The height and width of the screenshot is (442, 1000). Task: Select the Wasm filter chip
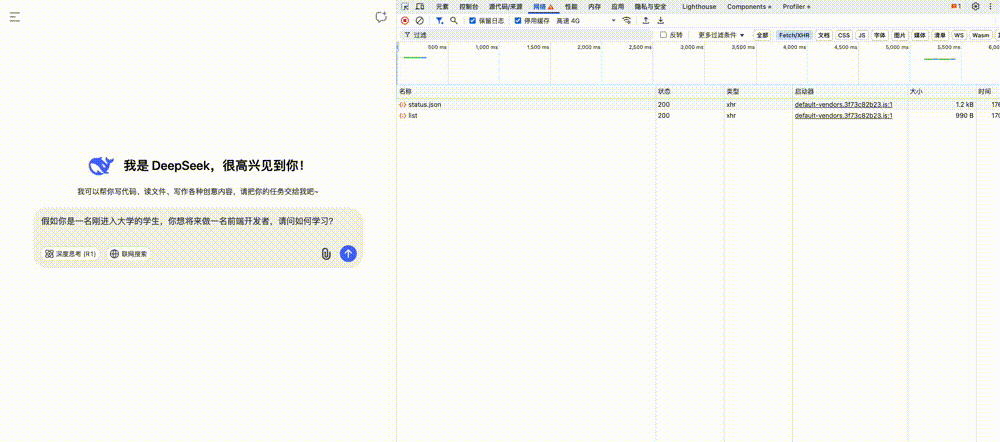coord(980,35)
